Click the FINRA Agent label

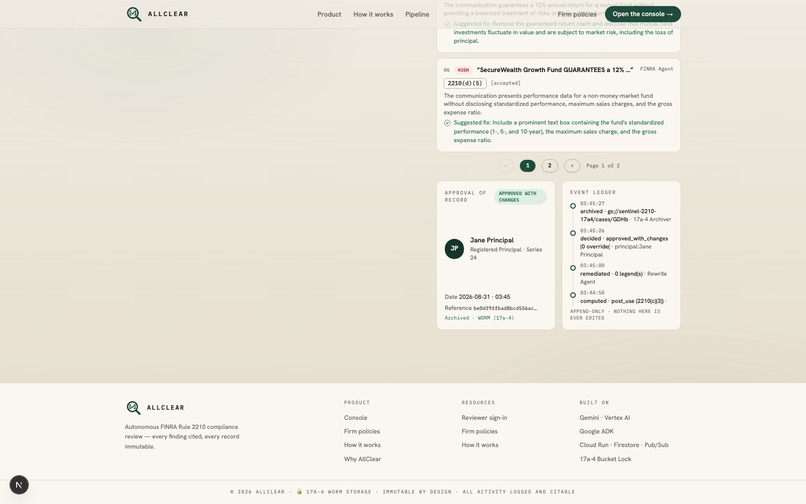click(656, 69)
